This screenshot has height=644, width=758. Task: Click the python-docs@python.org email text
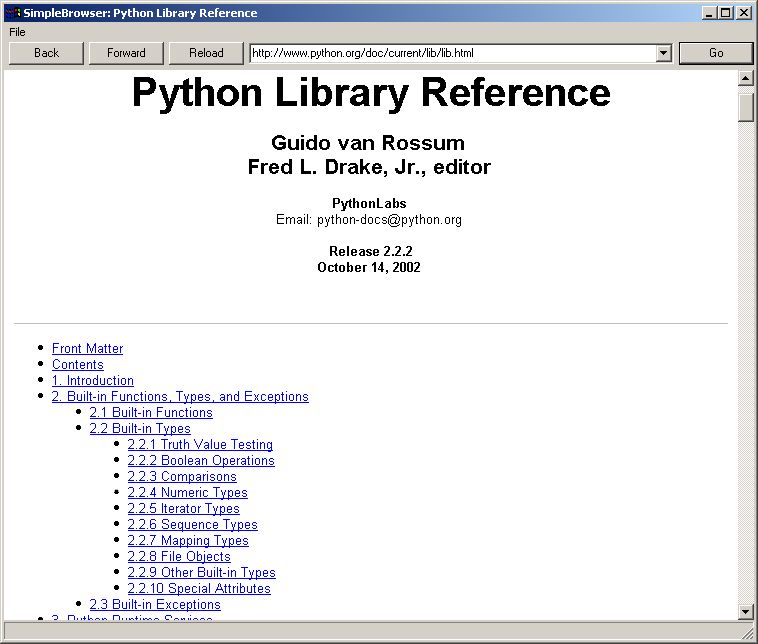[x=389, y=220]
